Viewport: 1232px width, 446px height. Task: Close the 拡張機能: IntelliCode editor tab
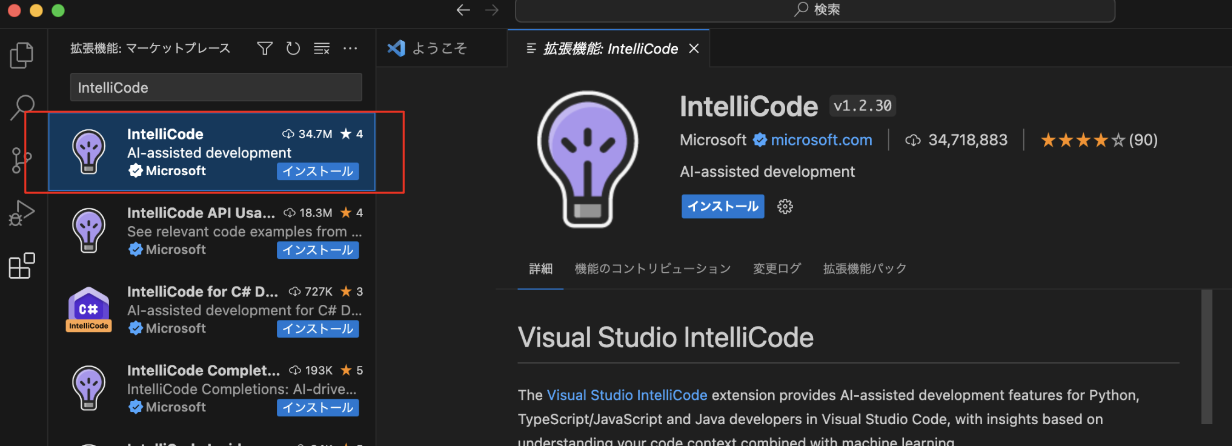[694, 48]
